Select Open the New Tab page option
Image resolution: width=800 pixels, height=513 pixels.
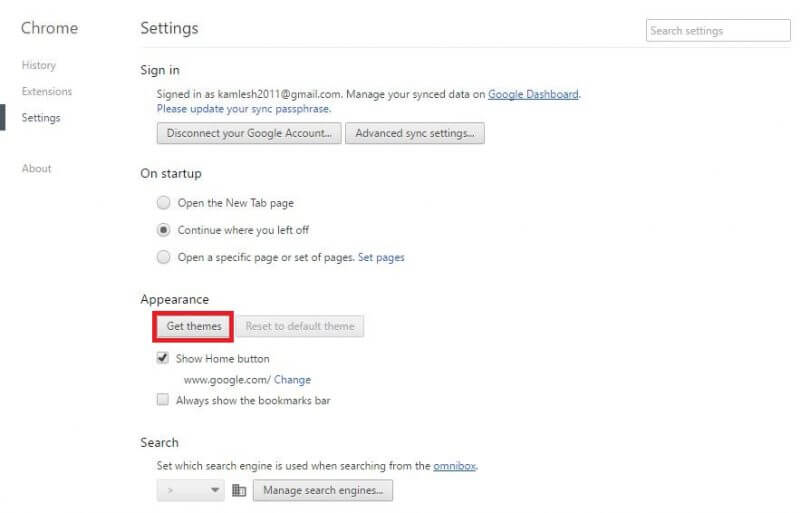click(x=163, y=203)
